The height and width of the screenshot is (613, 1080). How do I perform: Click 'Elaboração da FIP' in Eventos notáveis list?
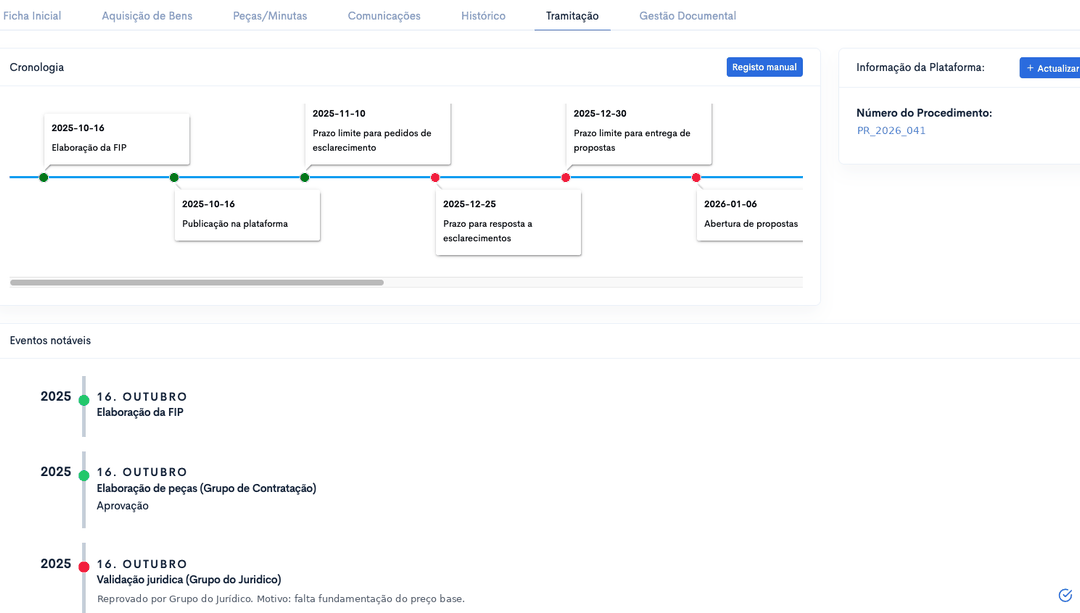click(x=140, y=413)
